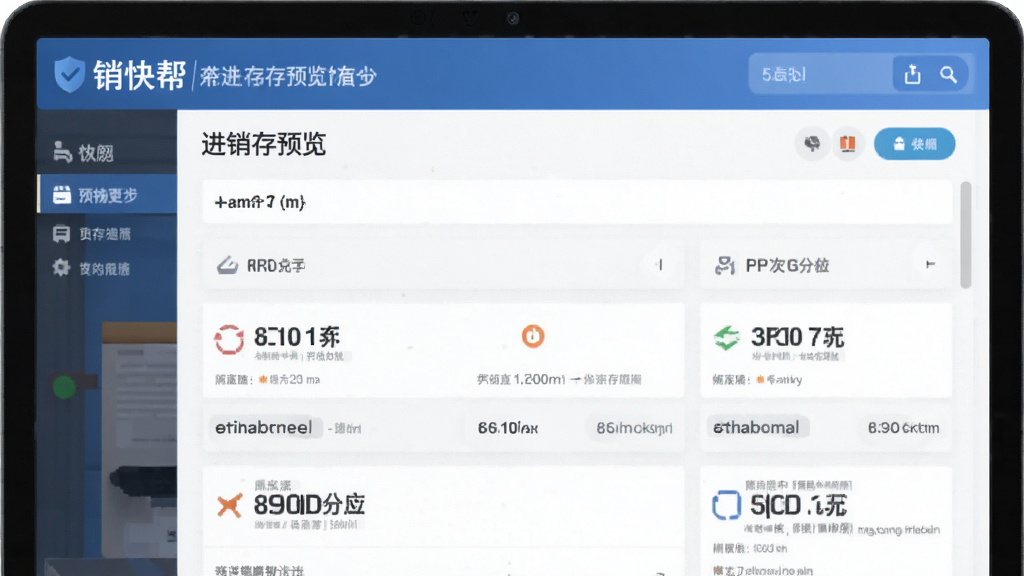The width and height of the screenshot is (1024, 576).
Task: Click the magnifier search icon in the header
Action: click(948, 74)
